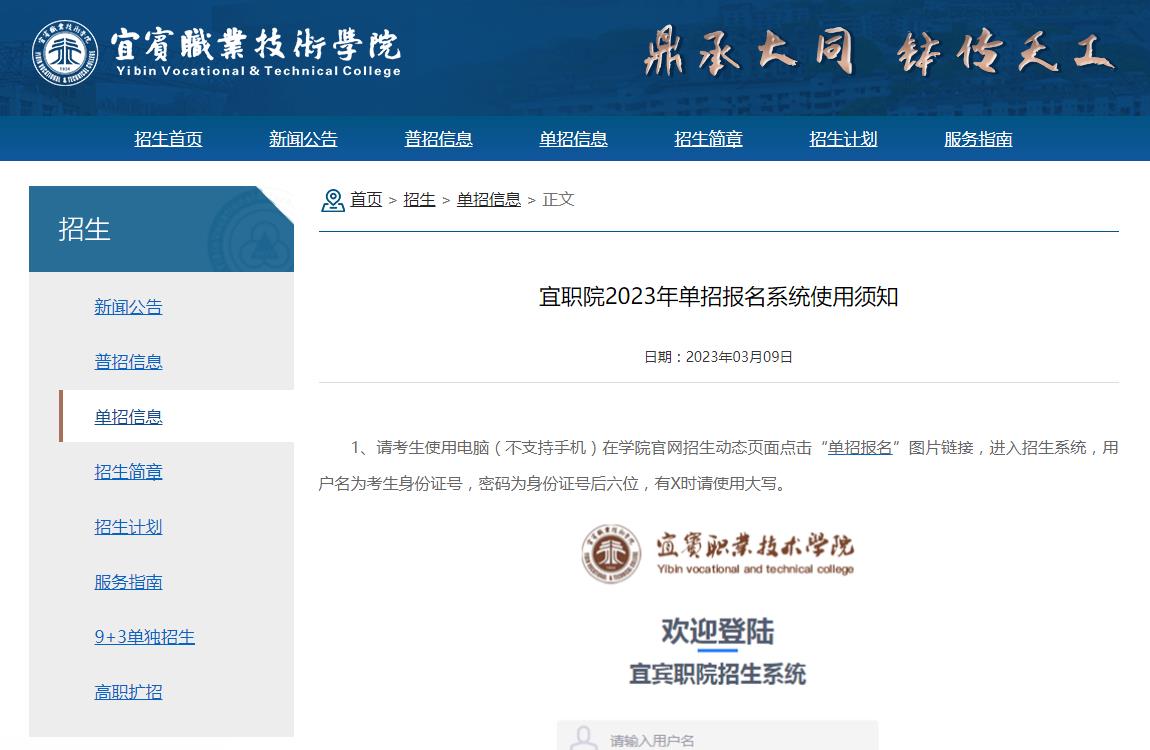Open 单招信息 in the top navigation bar
This screenshot has width=1150, height=750.
point(574,139)
